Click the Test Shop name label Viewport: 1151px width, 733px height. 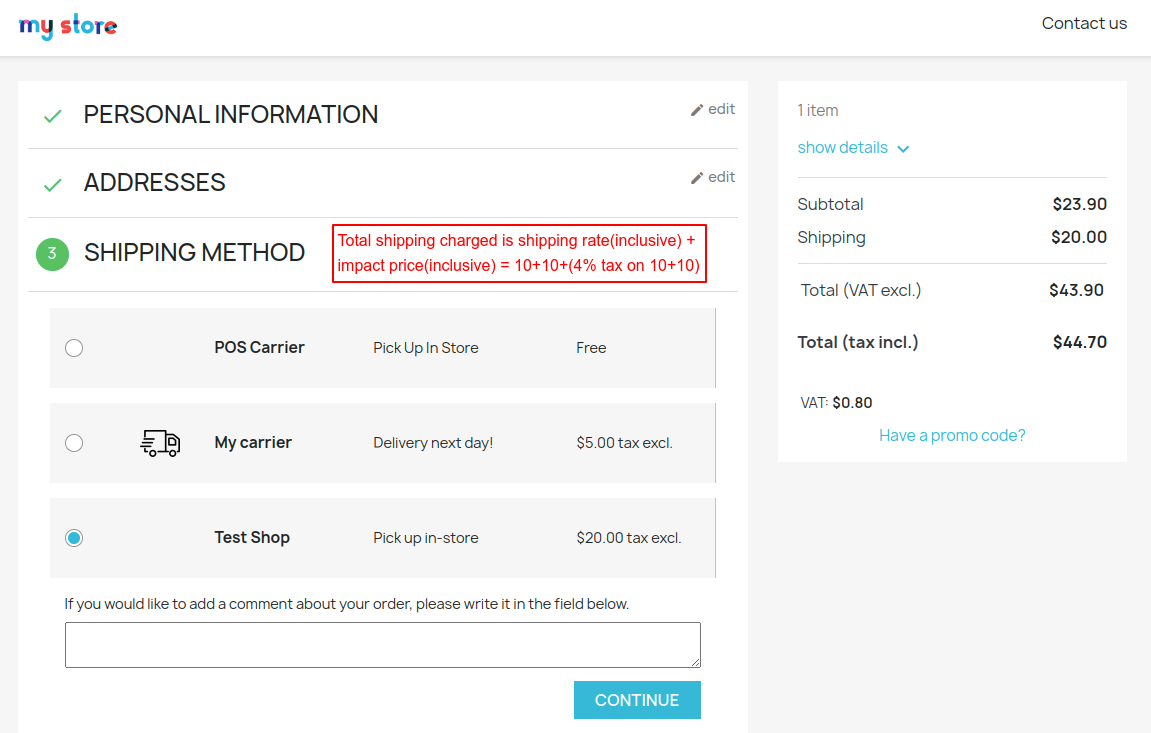(x=252, y=538)
